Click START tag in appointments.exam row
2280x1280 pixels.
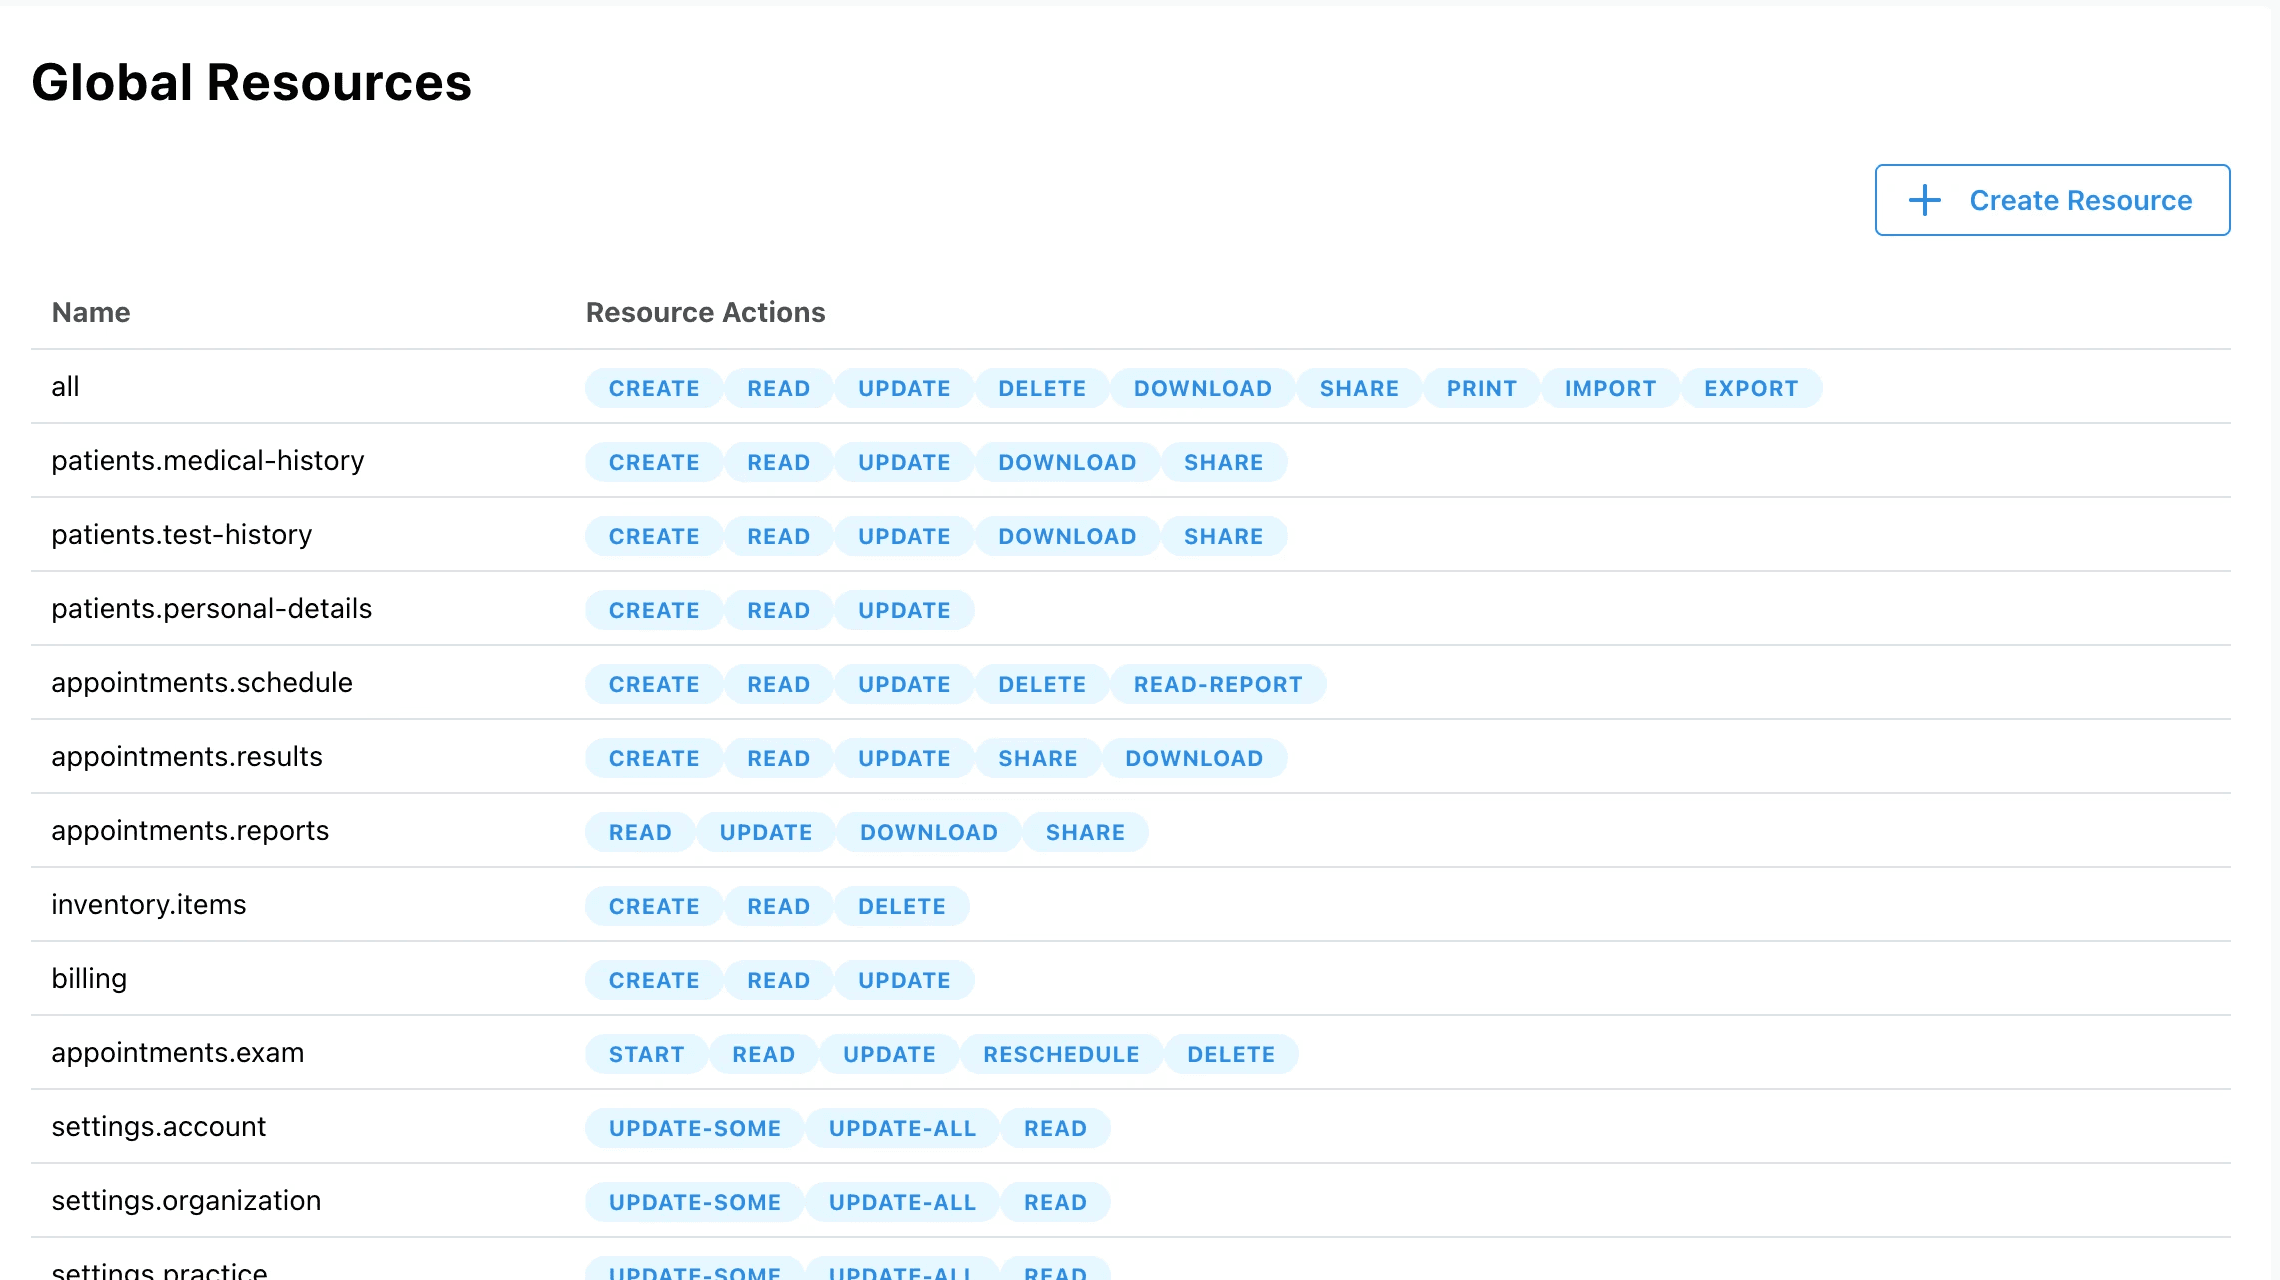tap(646, 1054)
